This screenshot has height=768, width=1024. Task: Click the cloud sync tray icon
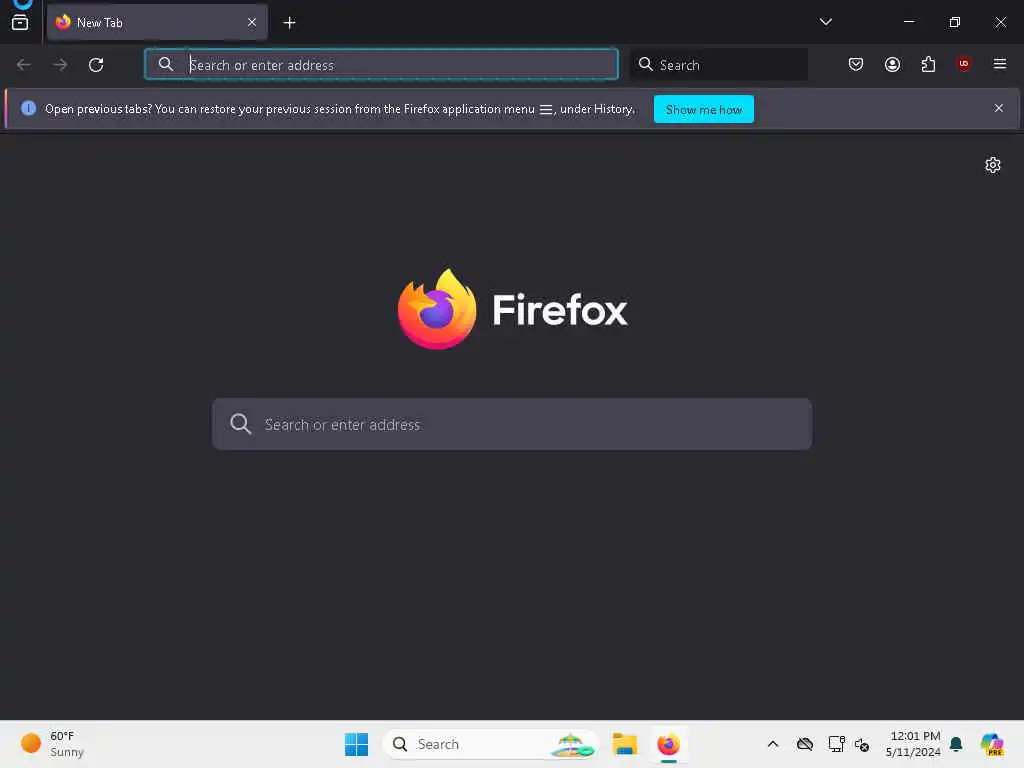pyautogui.click(x=805, y=744)
